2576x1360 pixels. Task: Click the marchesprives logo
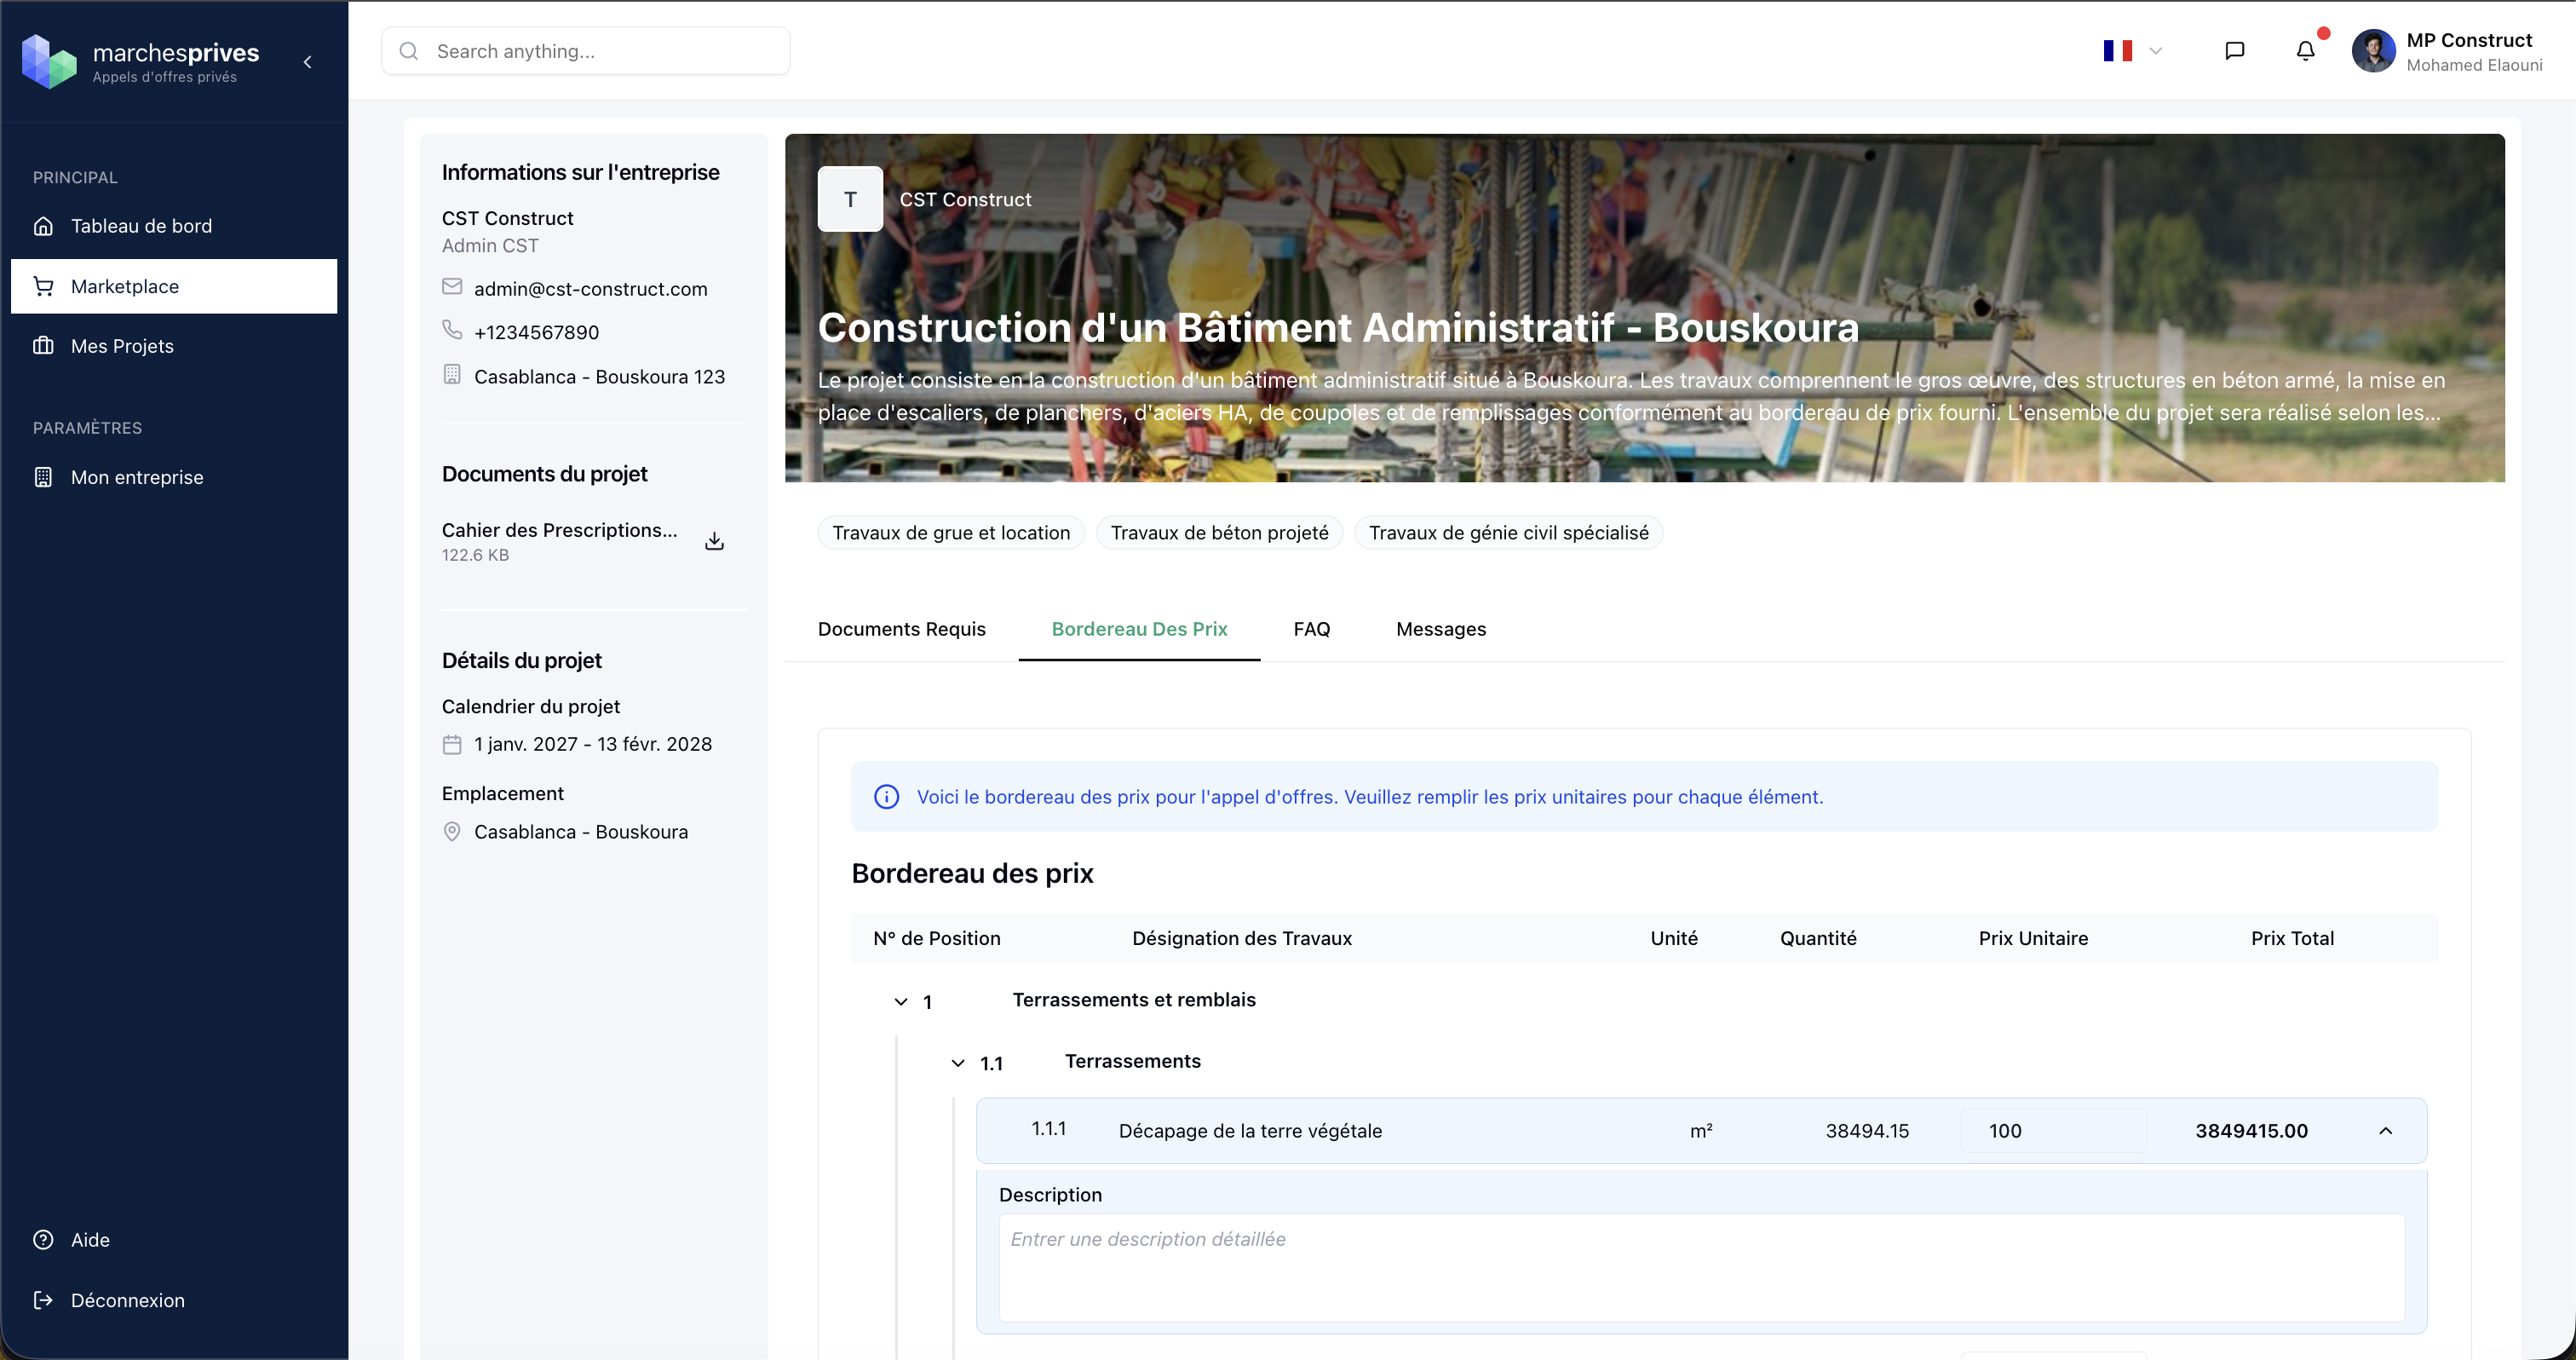(49, 61)
